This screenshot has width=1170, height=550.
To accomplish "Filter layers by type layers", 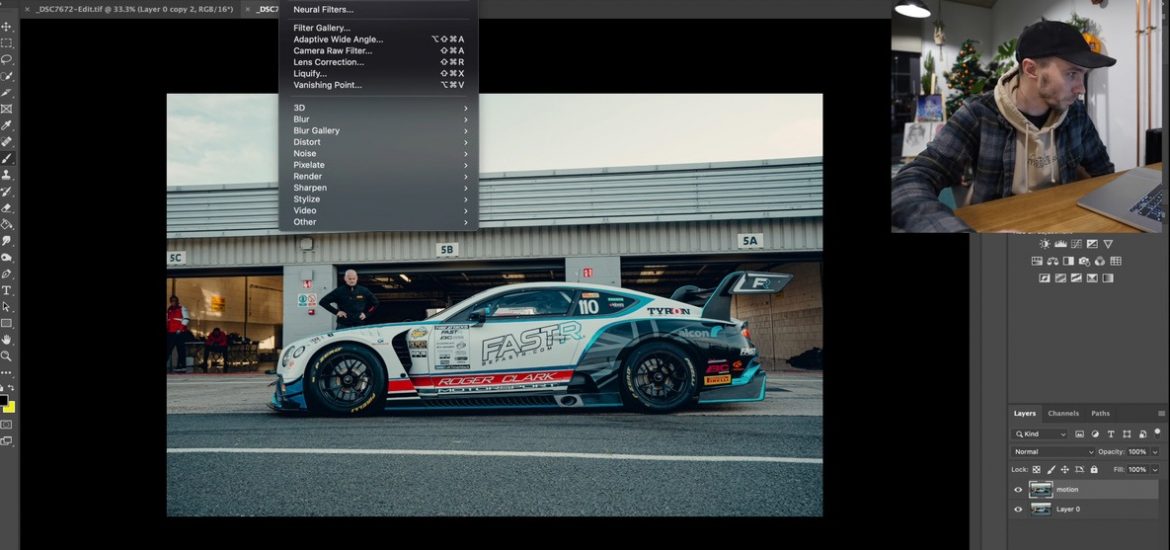I will [x=1111, y=434].
